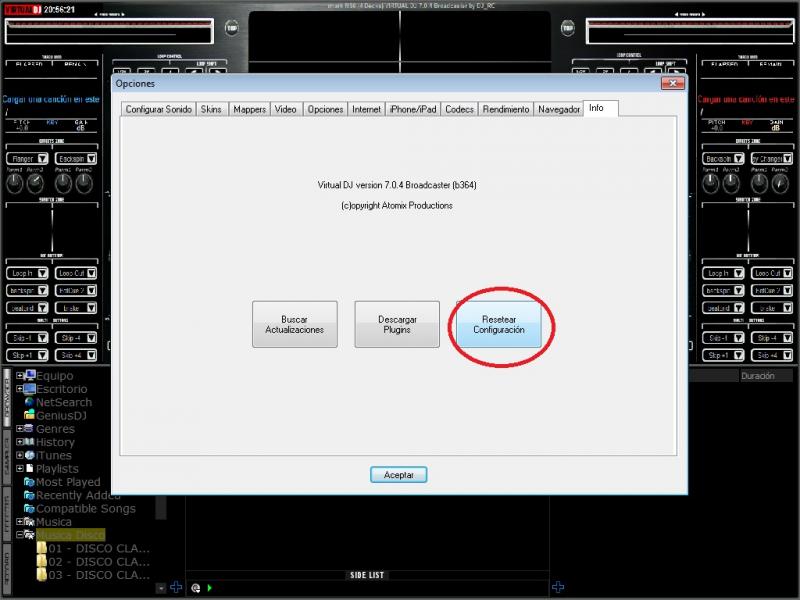This screenshot has width=800, height=600.
Task: Switch to the Video tab
Action: click(x=286, y=109)
